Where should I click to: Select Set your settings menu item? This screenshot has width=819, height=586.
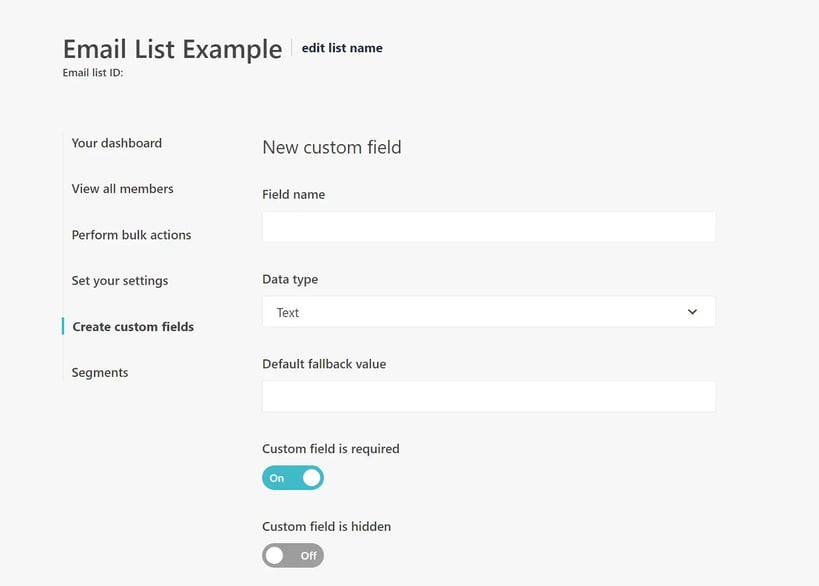tap(120, 281)
